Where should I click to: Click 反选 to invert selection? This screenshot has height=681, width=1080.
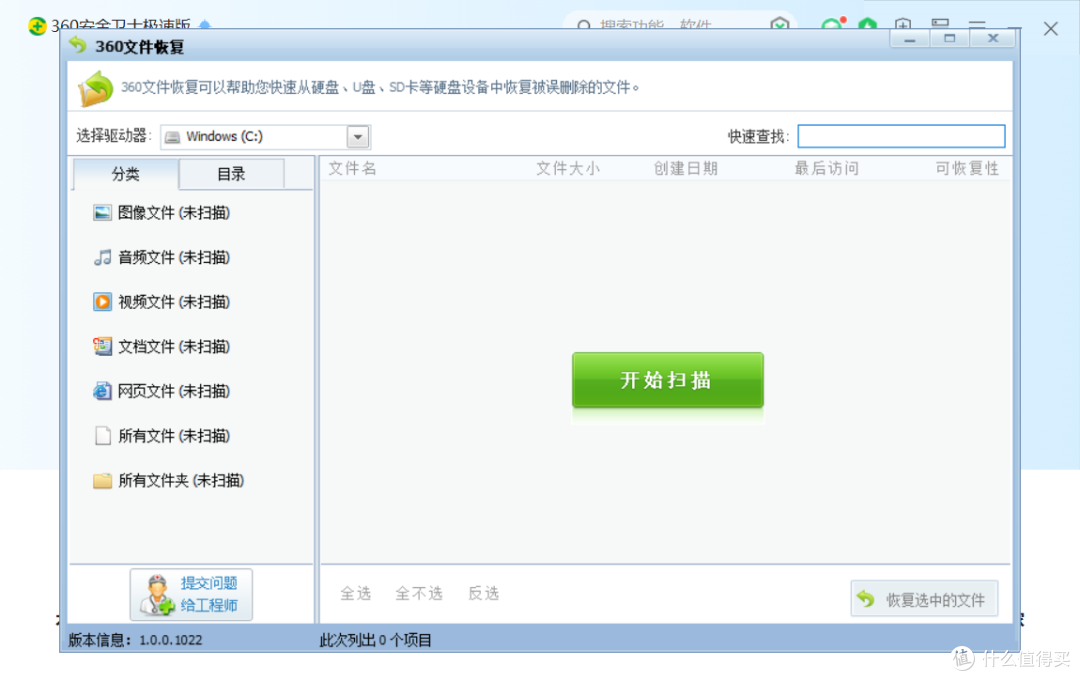[484, 594]
